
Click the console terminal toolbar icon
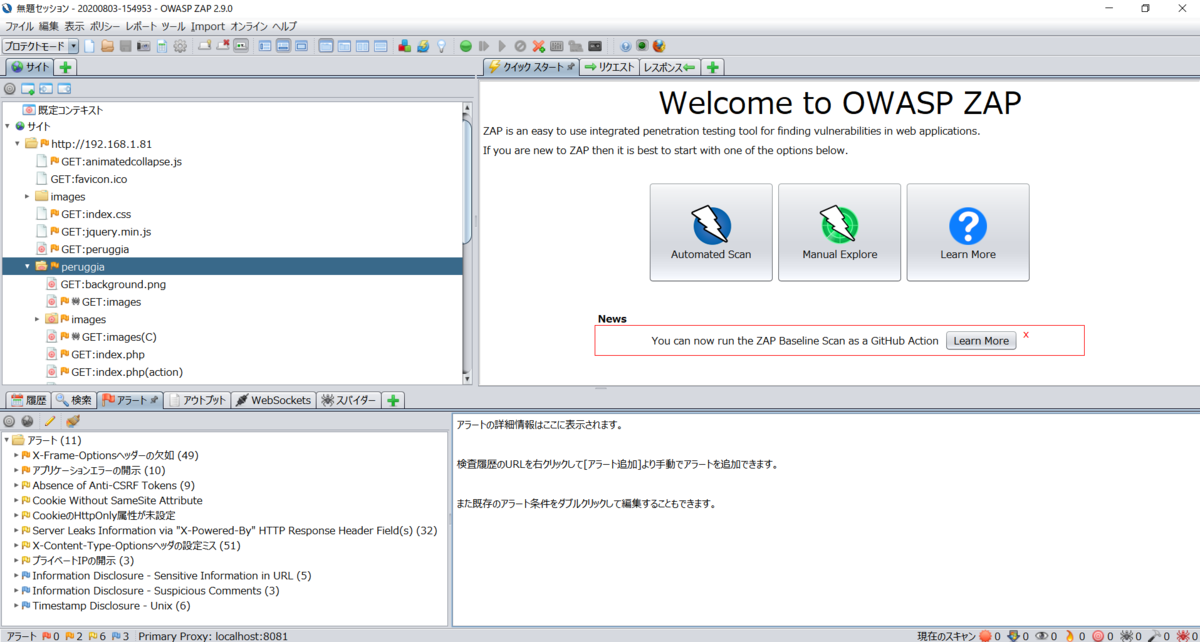[x=595, y=46]
